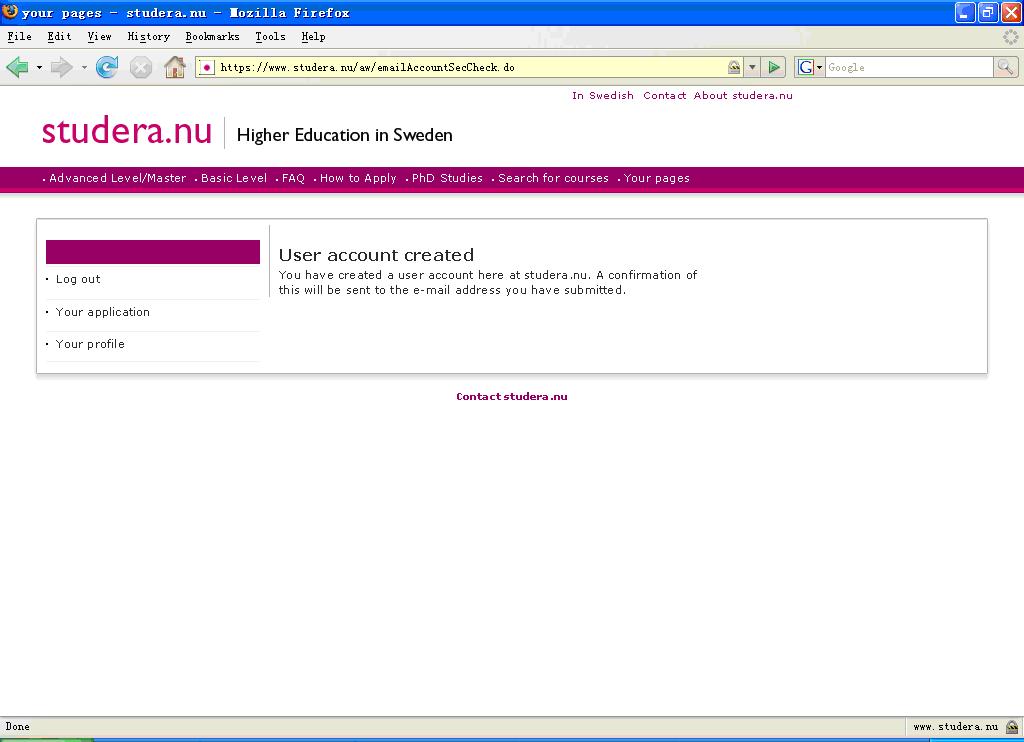1024x742 pixels.
Task: Click www.studera.nu in the status bar
Action: (955, 726)
